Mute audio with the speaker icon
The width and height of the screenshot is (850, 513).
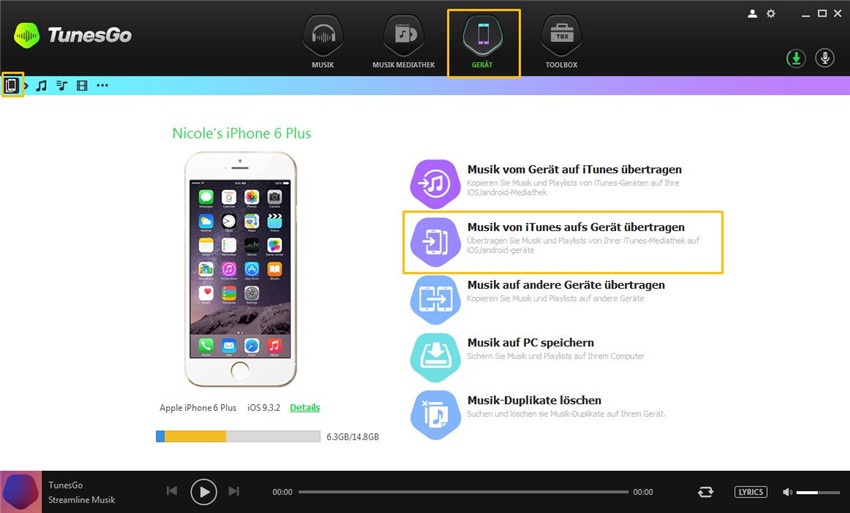coord(787,492)
